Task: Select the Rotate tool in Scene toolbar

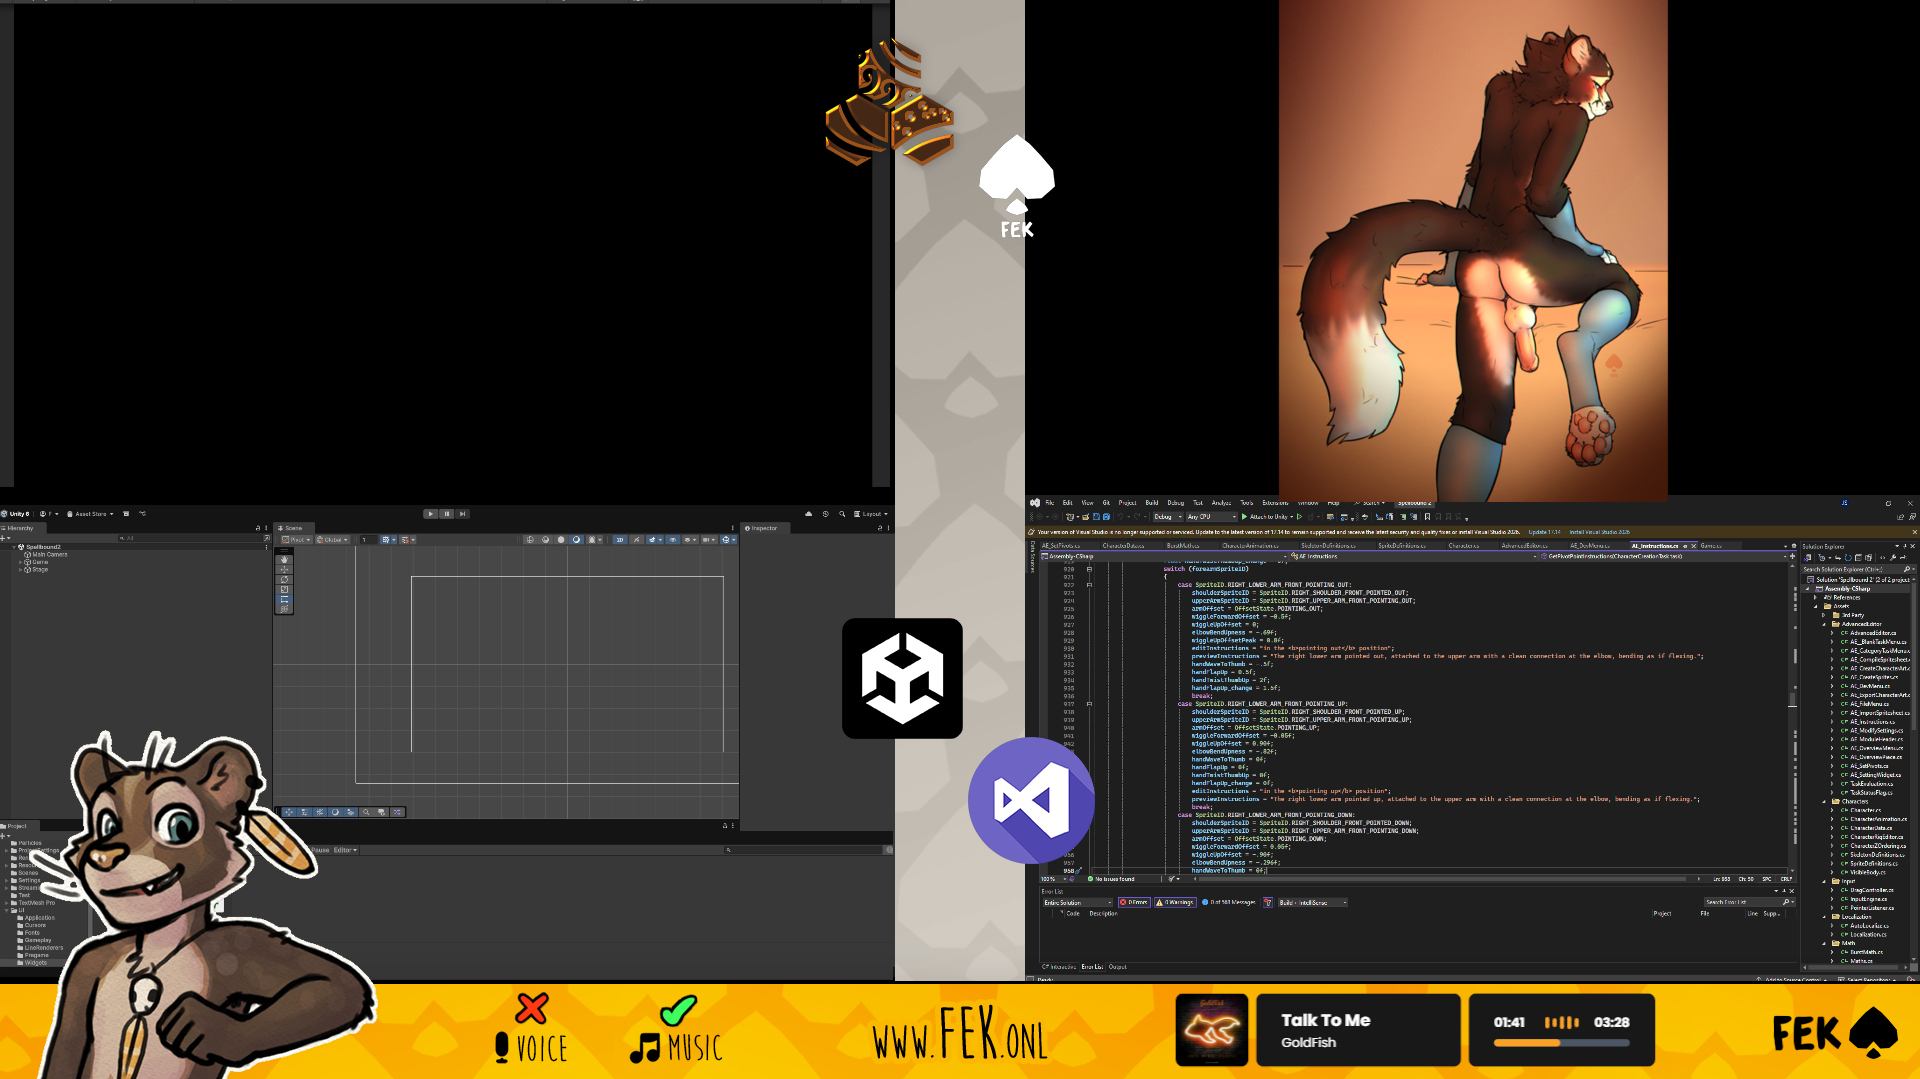Action: (x=284, y=579)
